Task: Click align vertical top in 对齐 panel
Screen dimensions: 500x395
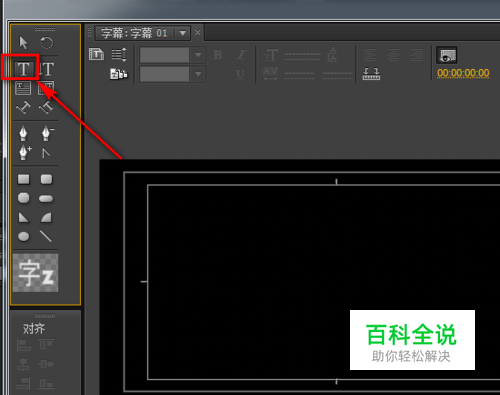Action: (x=46, y=345)
